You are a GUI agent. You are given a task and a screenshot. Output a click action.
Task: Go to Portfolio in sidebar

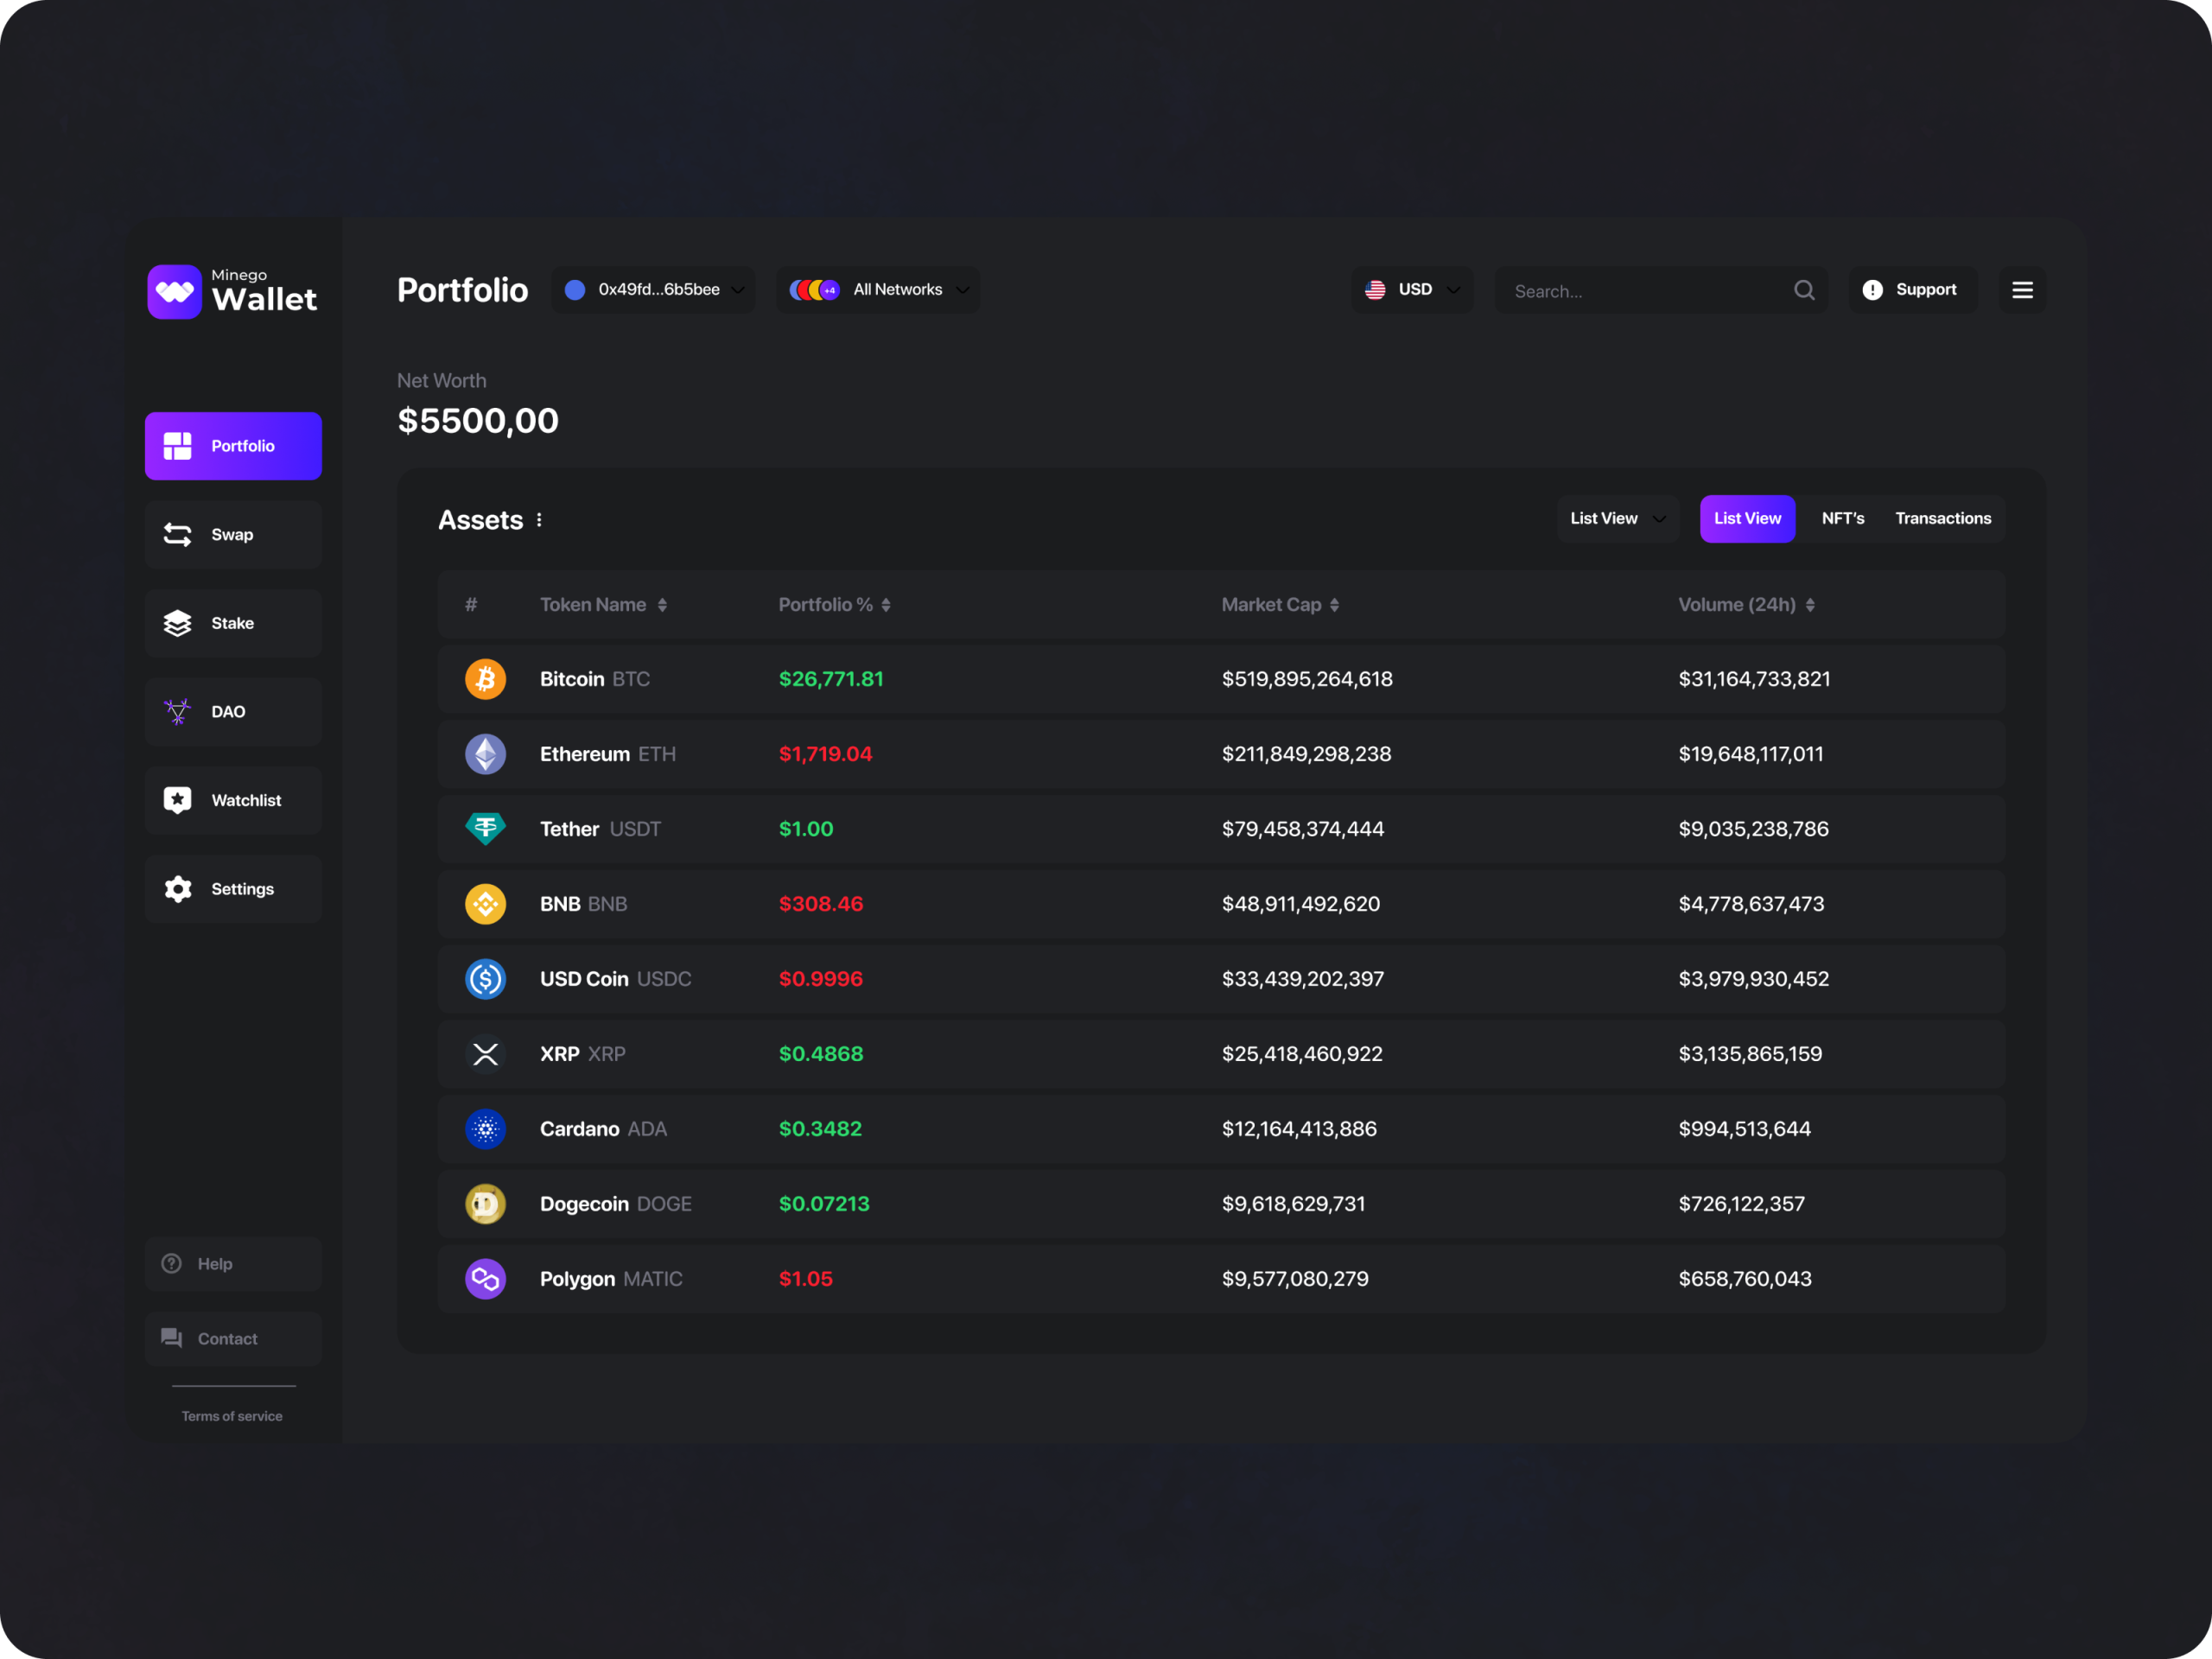[x=233, y=446]
